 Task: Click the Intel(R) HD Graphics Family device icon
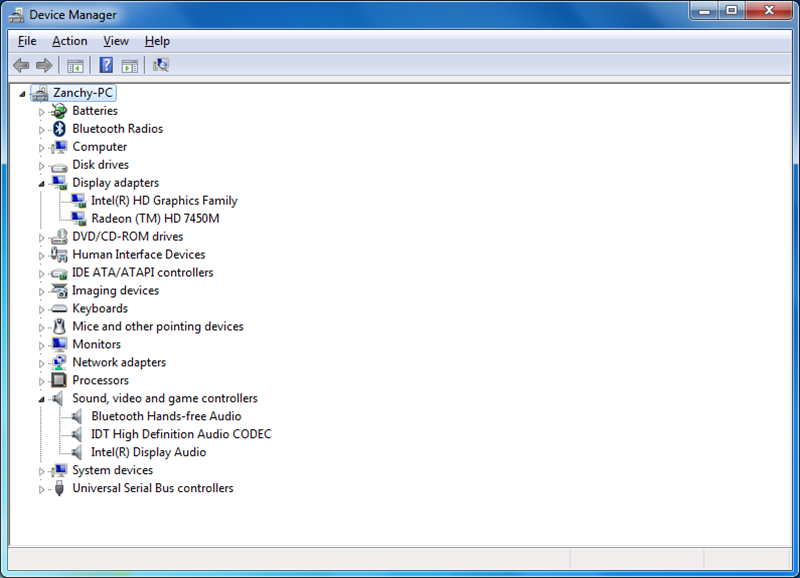click(x=79, y=200)
